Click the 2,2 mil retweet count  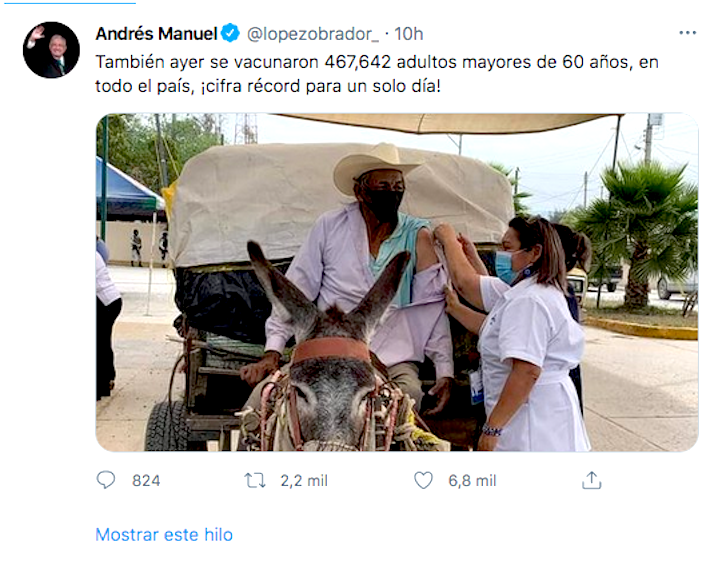coord(304,481)
